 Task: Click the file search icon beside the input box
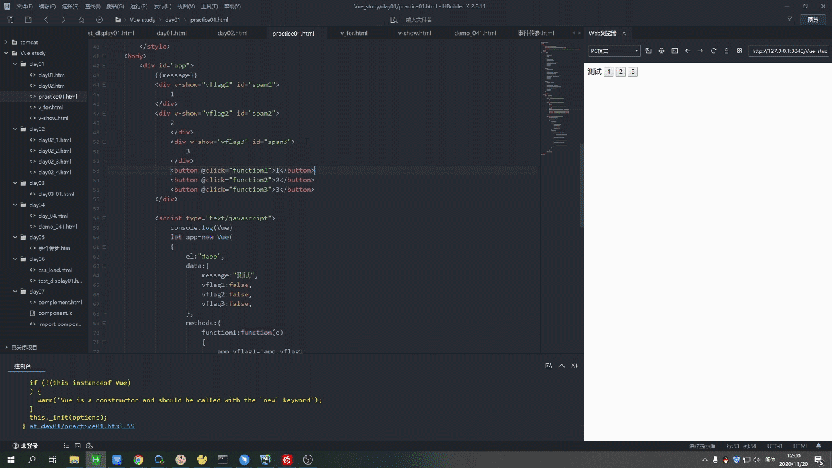(x=394, y=20)
